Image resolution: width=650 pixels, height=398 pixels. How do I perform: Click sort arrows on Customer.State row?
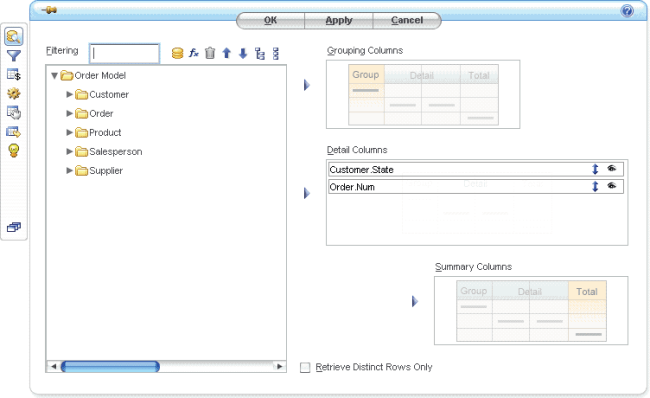coord(595,169)
